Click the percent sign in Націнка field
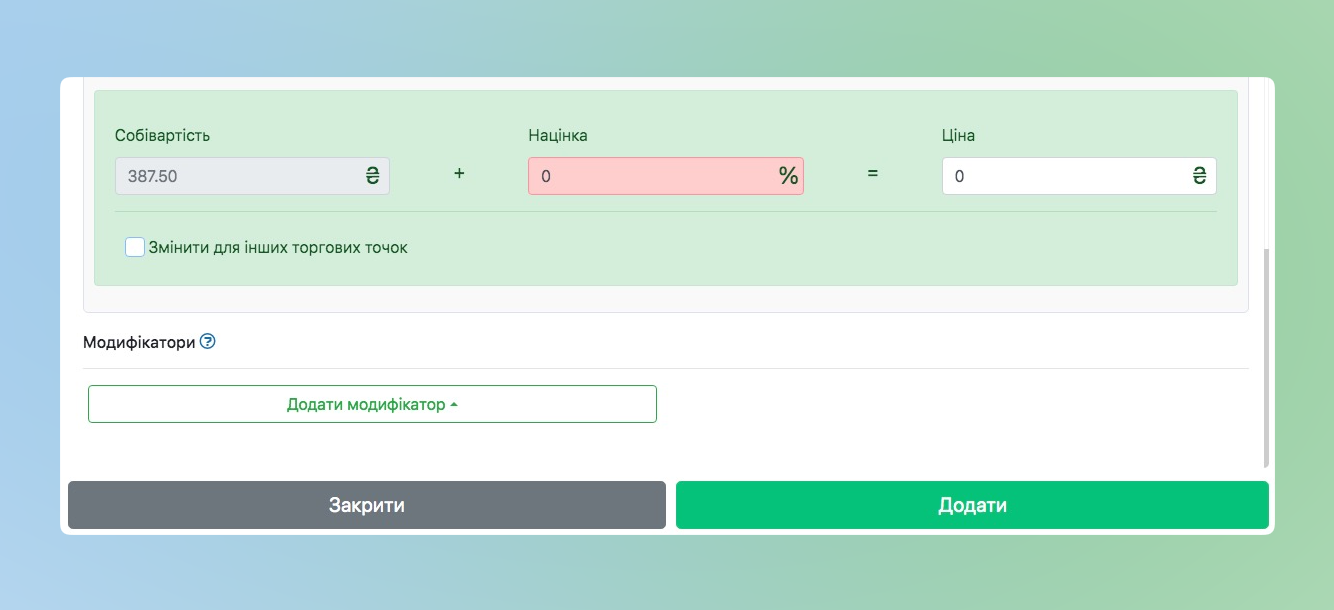The width and height of the screenshot is (1334, 610). (788, 176)
